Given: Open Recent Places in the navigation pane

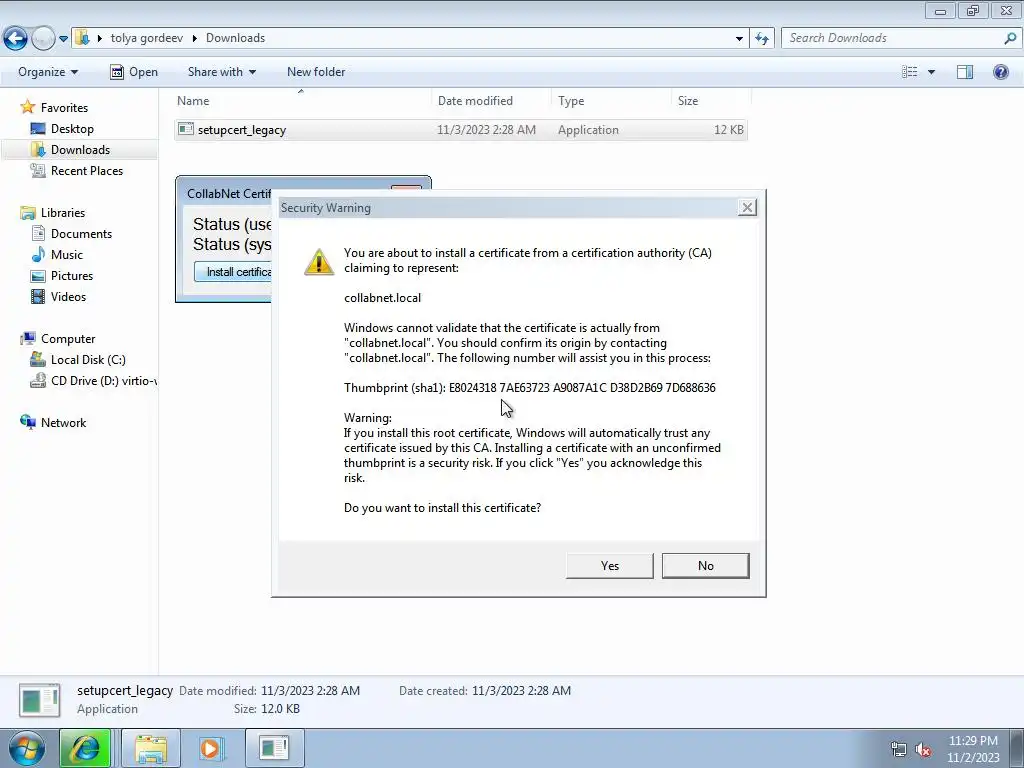Looking at the screenshot, I should click(x=87, y=170).
